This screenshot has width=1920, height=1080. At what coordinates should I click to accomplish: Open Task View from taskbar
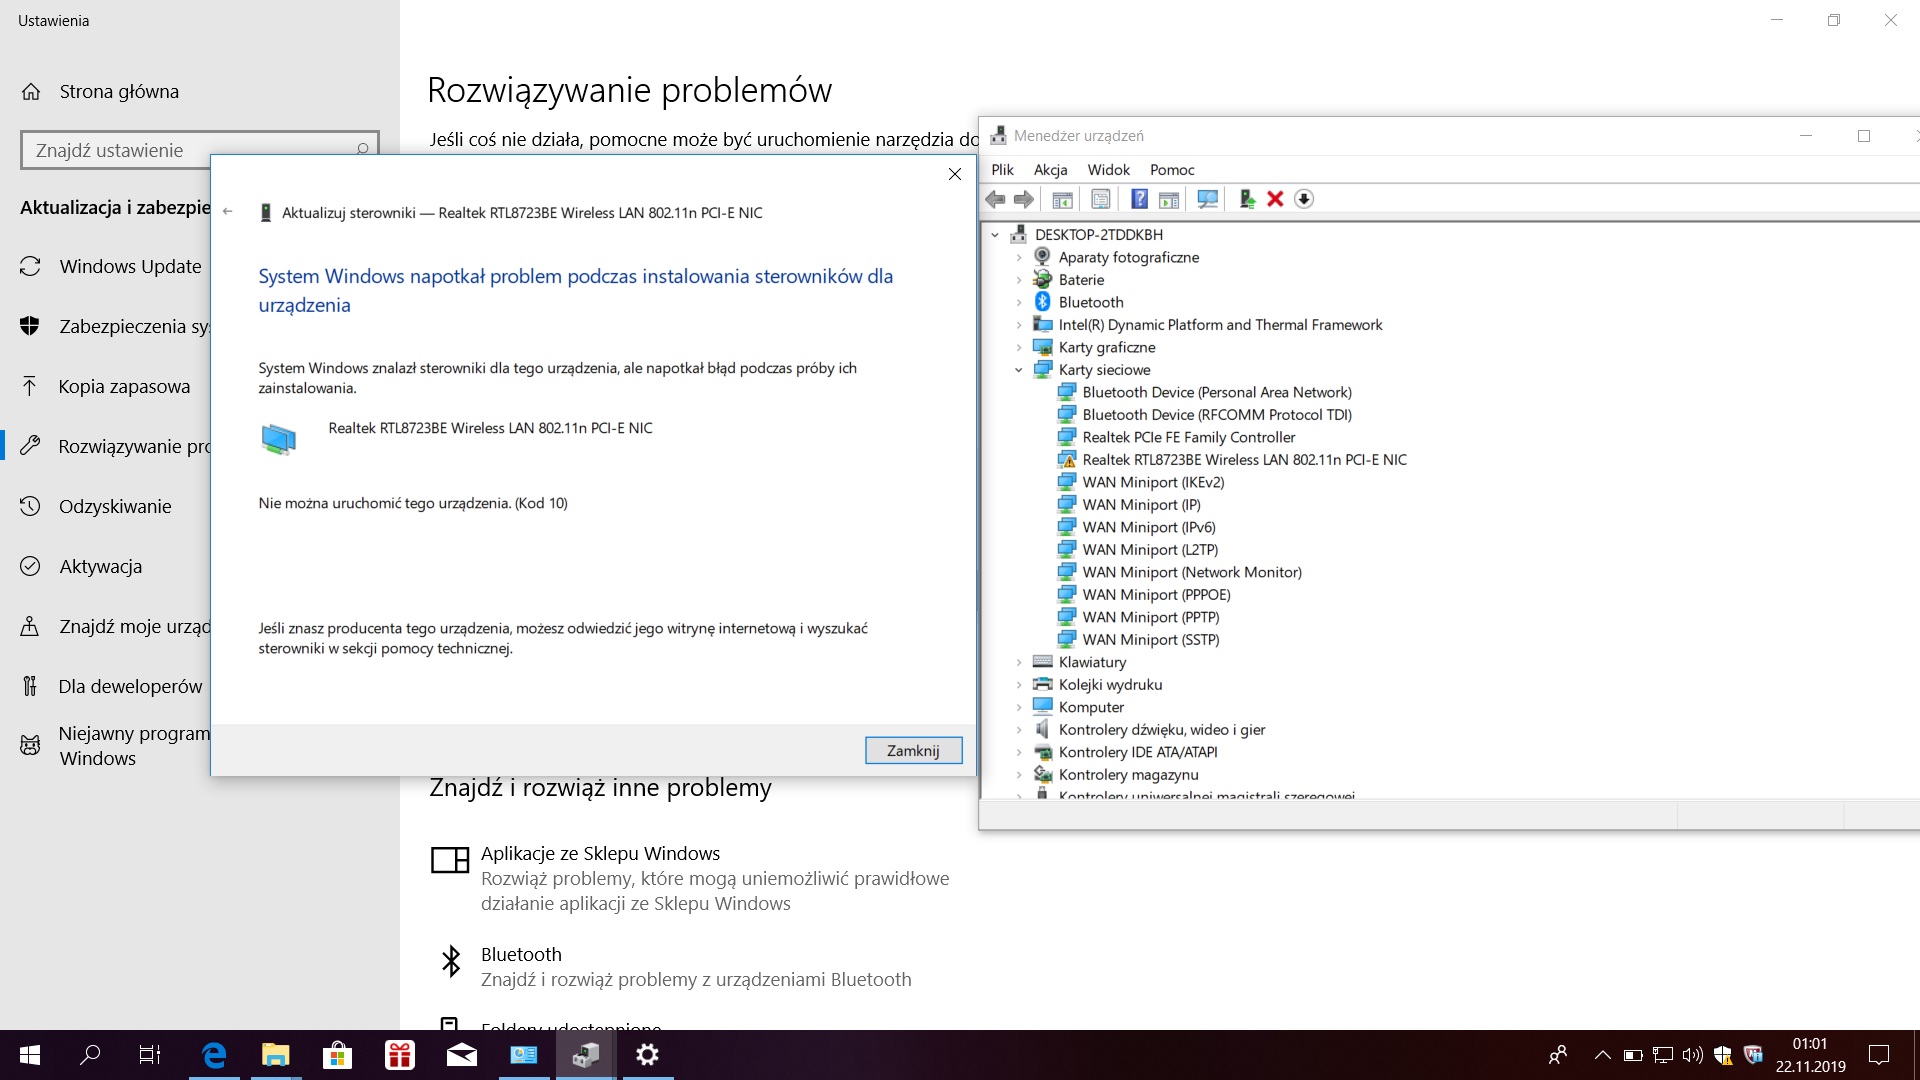click(150, 1055)
